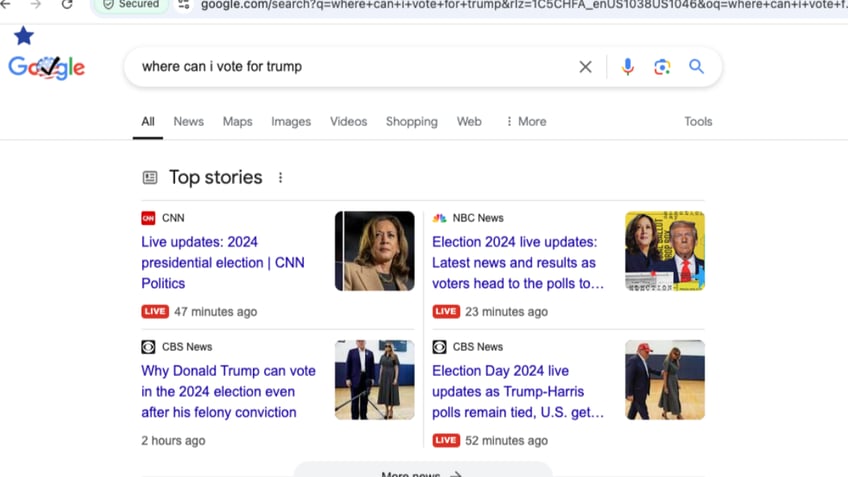Switch to the Shopping tab

click(412, 122)
